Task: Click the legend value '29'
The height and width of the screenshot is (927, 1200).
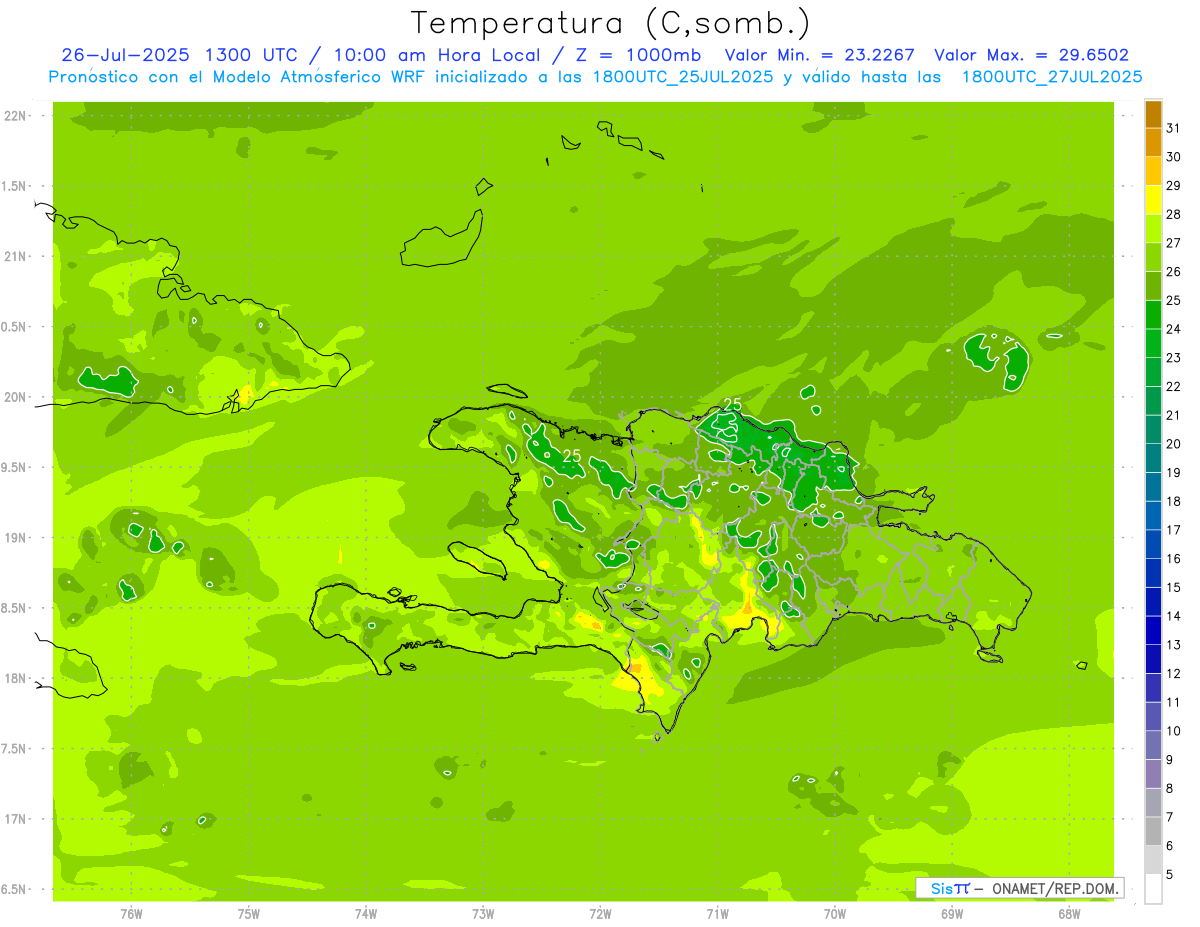Action: [x=1173, y=186]
